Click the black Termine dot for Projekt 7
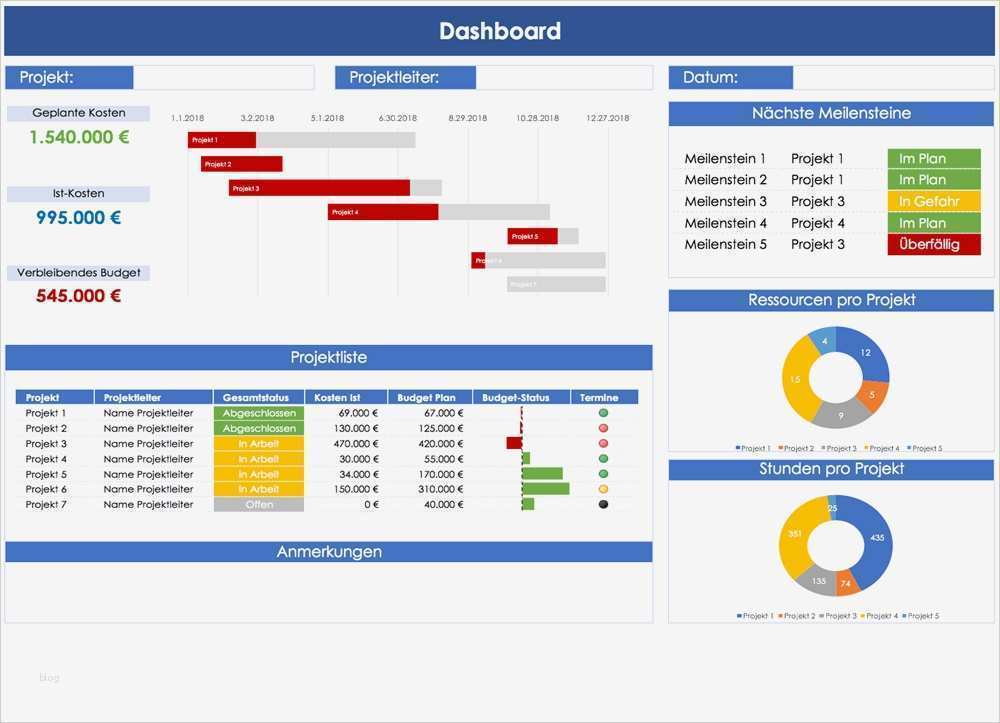Viewport: 1000px width, 723px height. coord(603,504)
